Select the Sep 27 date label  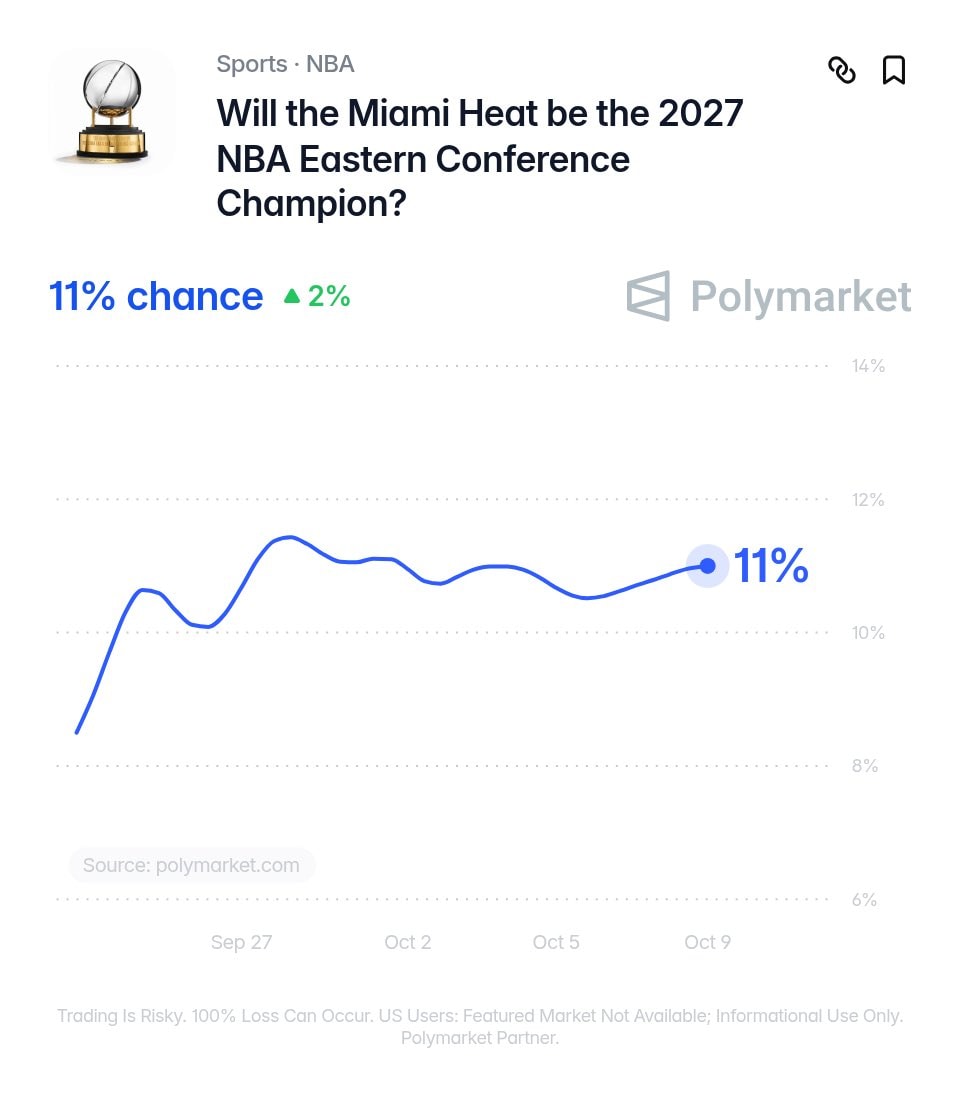(242, 942)
